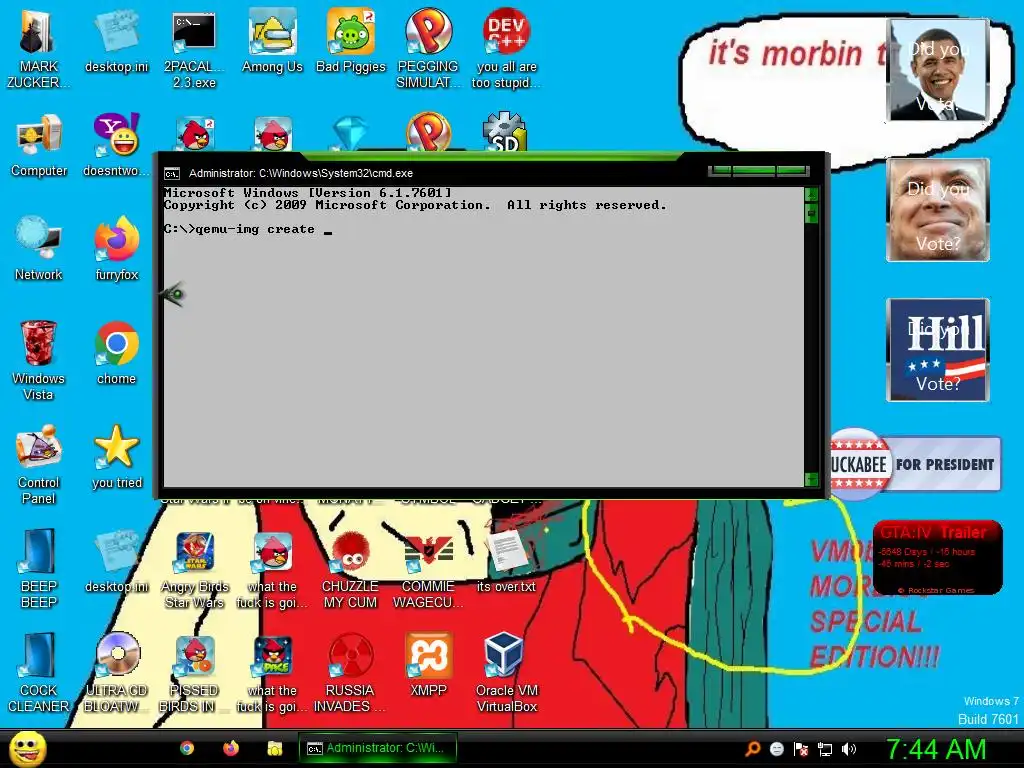The width and height of the screenshot is (1024, 768).
Task: Open the Angry Birds Star Wars icon
Action: tap(195, 569)
